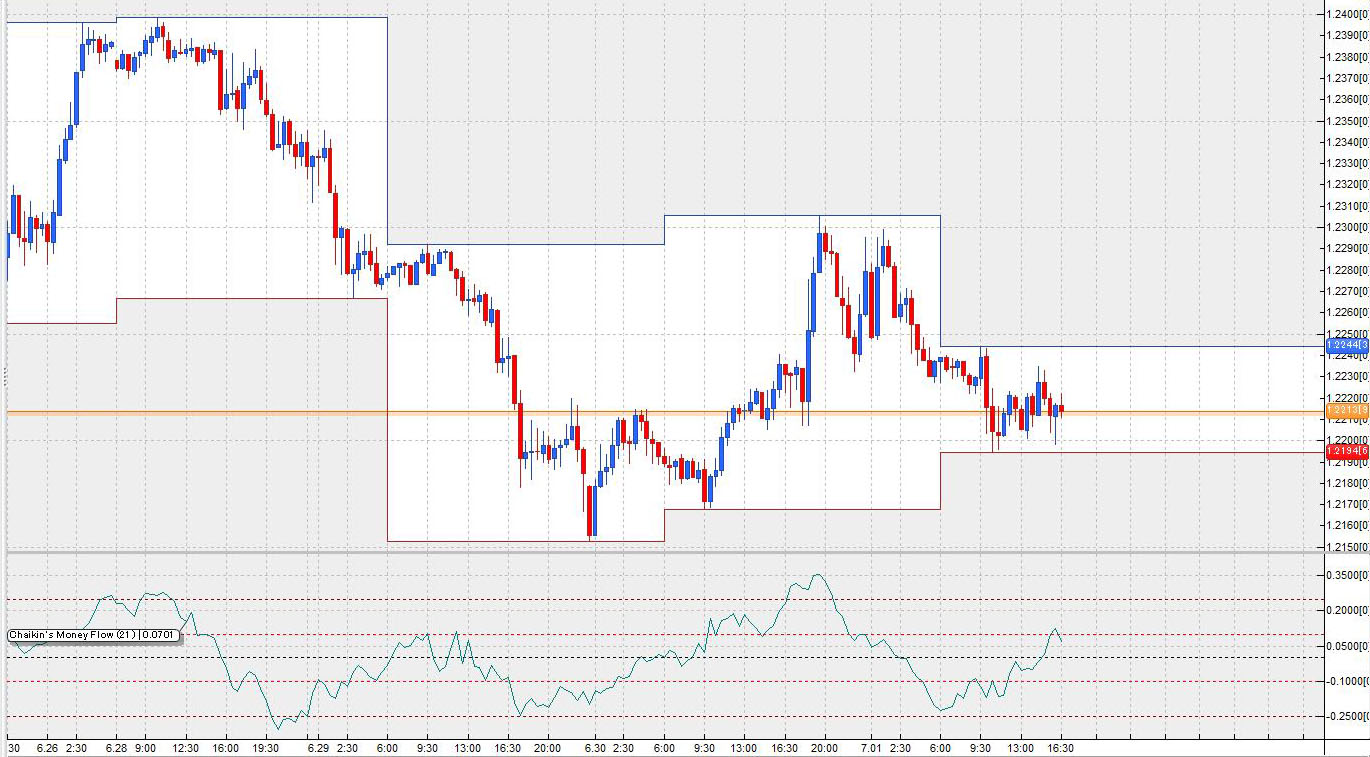1370x757 pixels.
Task: Click the 1.2170 price axis label
Action: [x=1348, y=504]
